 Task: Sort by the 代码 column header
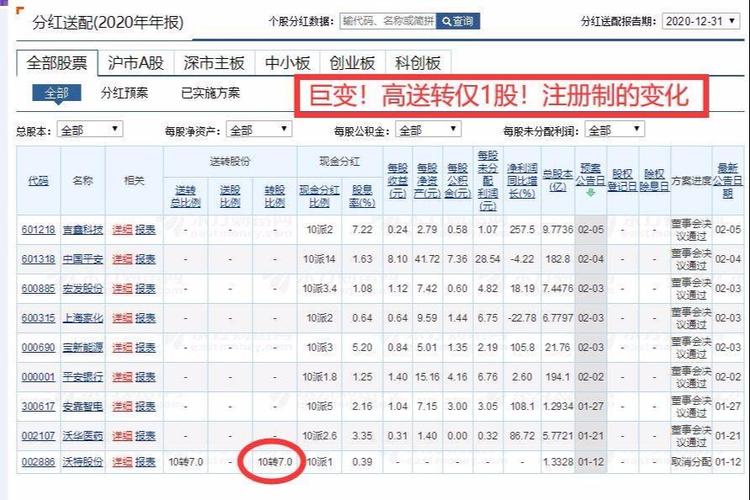(38, 180)
